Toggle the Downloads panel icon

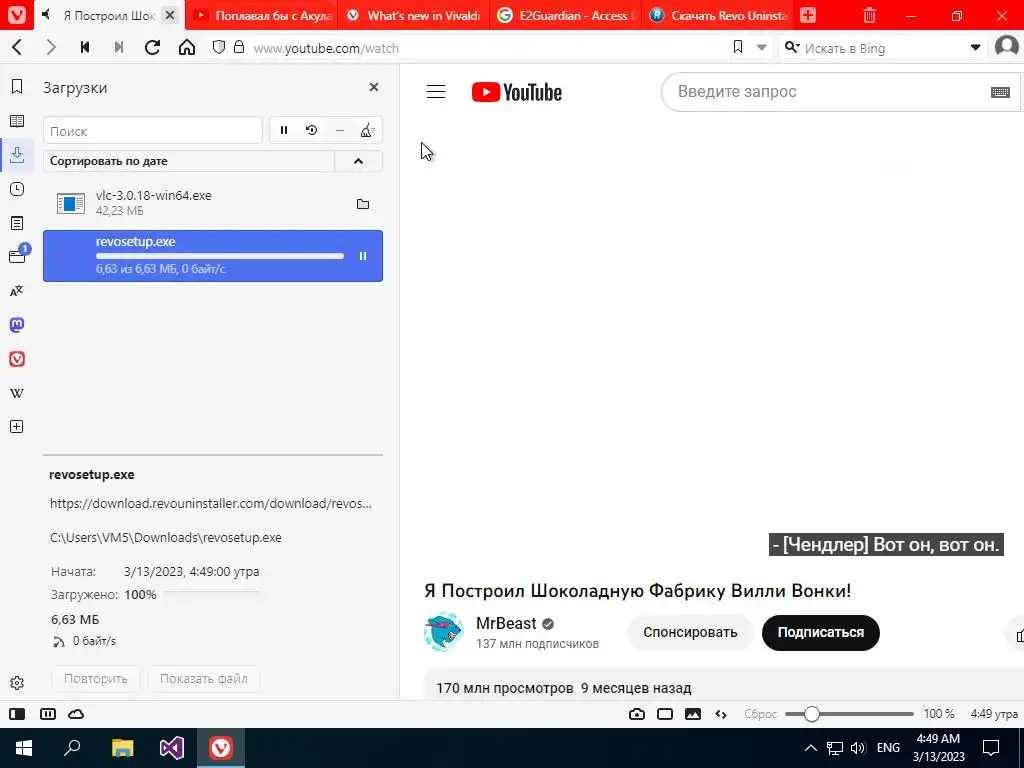(17, 155)
